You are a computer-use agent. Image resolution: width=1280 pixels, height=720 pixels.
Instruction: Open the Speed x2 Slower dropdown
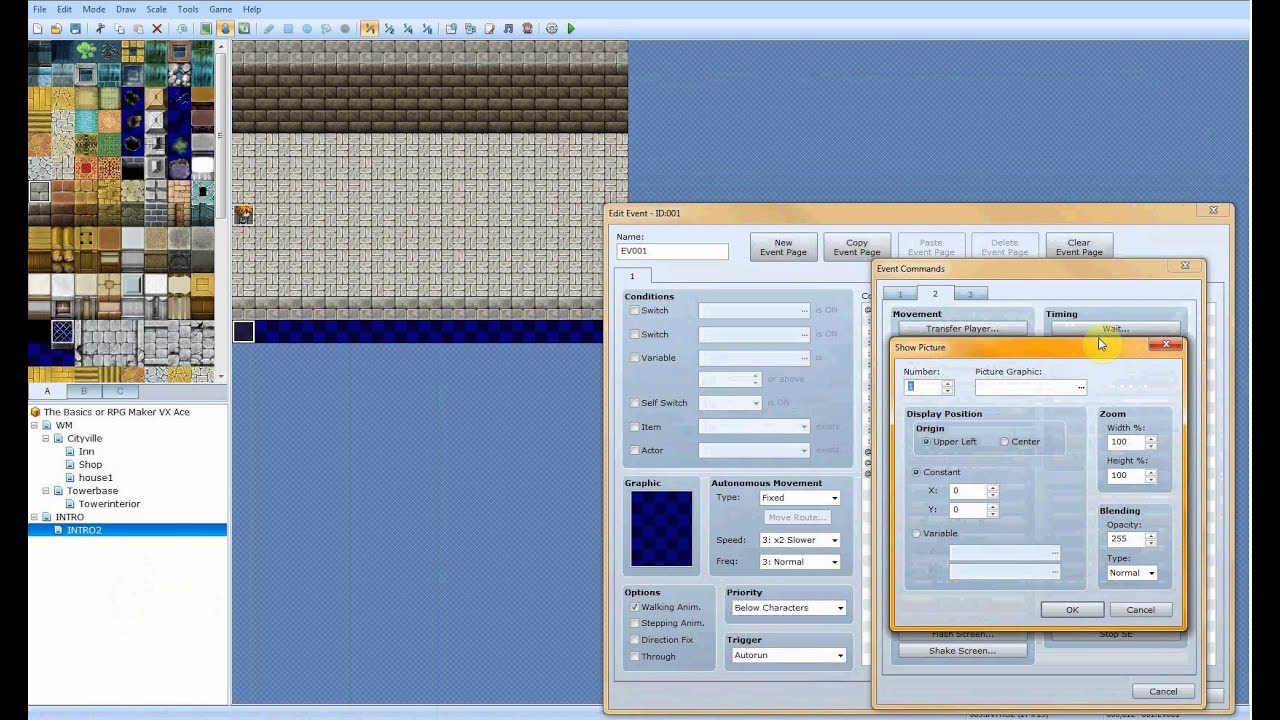(x=799, y=540)
